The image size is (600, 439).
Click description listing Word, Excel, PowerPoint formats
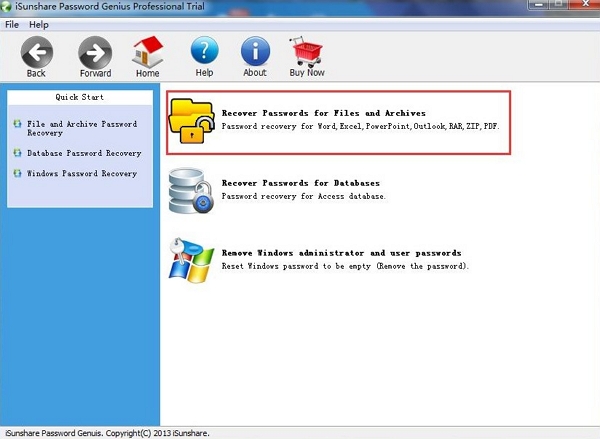(360, 126)
